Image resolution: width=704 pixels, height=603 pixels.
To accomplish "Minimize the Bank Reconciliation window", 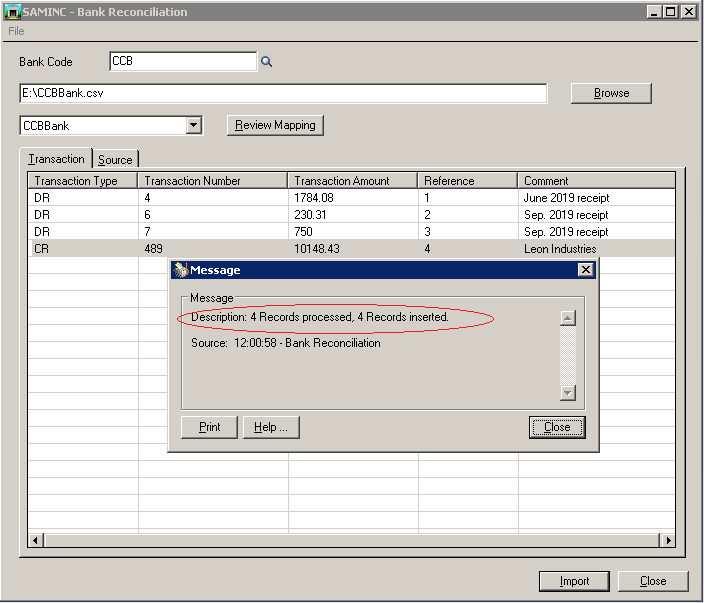I will click(654, 12).
